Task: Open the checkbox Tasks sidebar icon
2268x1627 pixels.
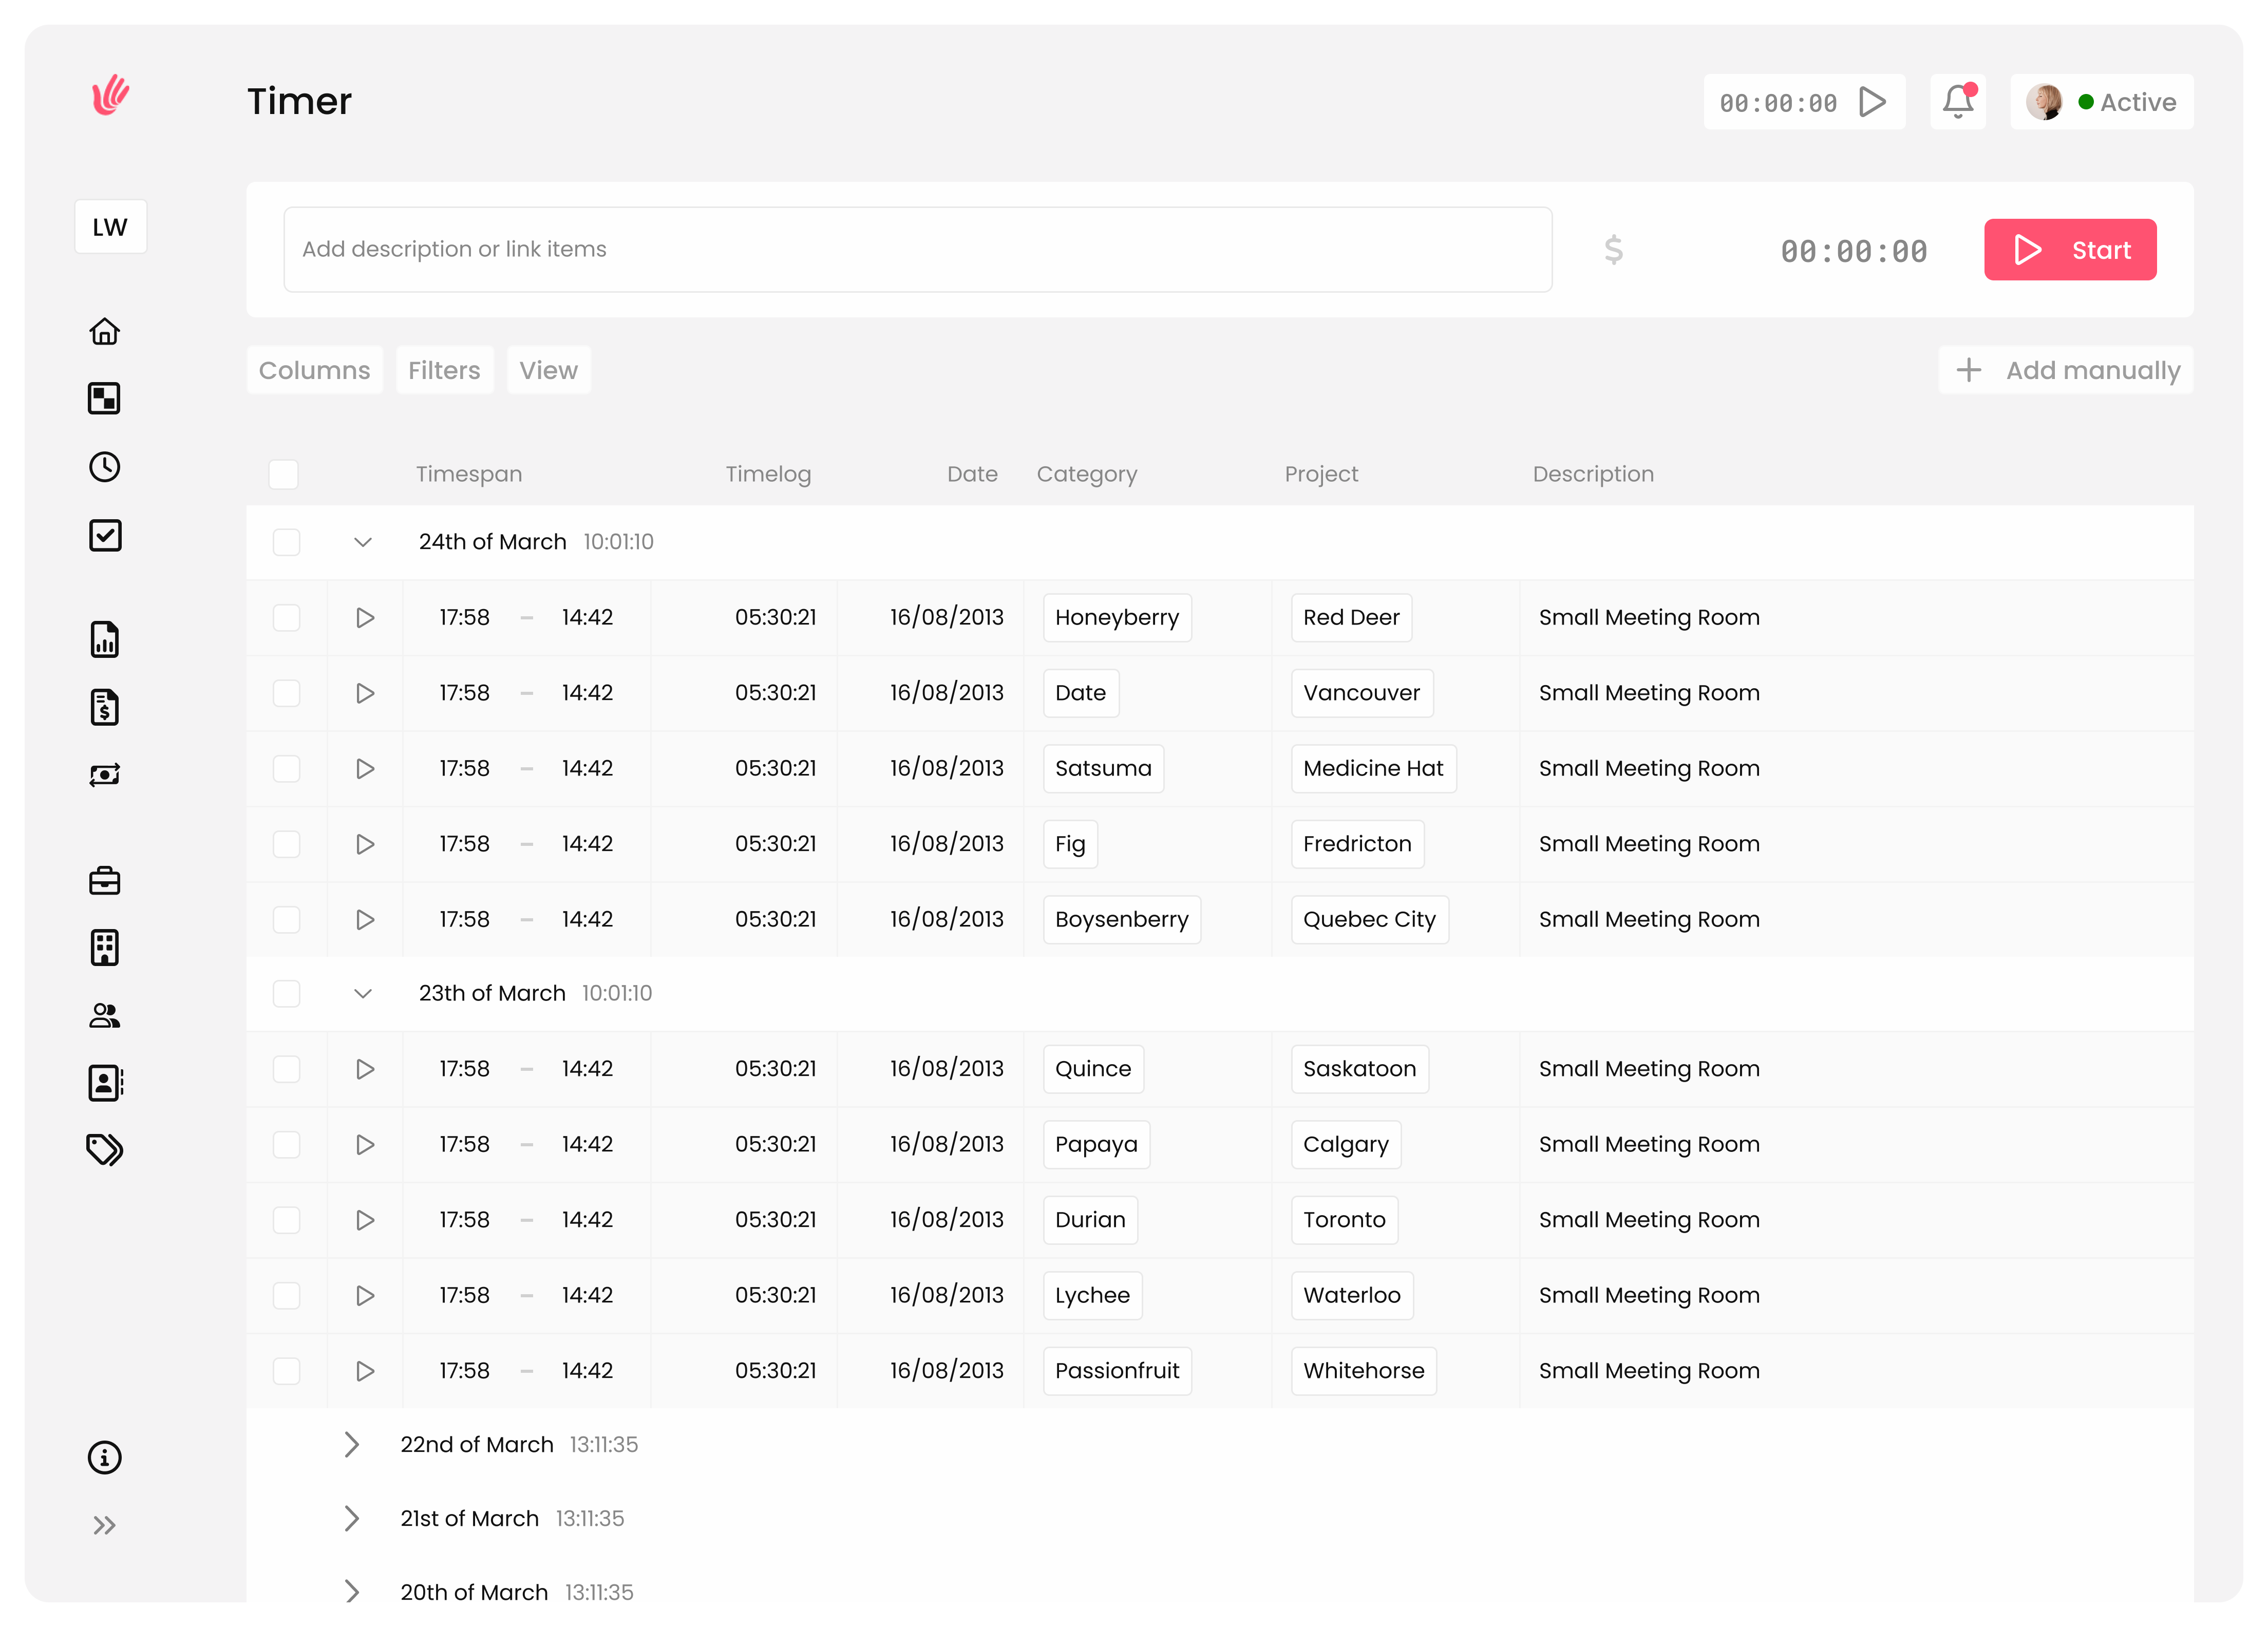Action: coord(105,535)
